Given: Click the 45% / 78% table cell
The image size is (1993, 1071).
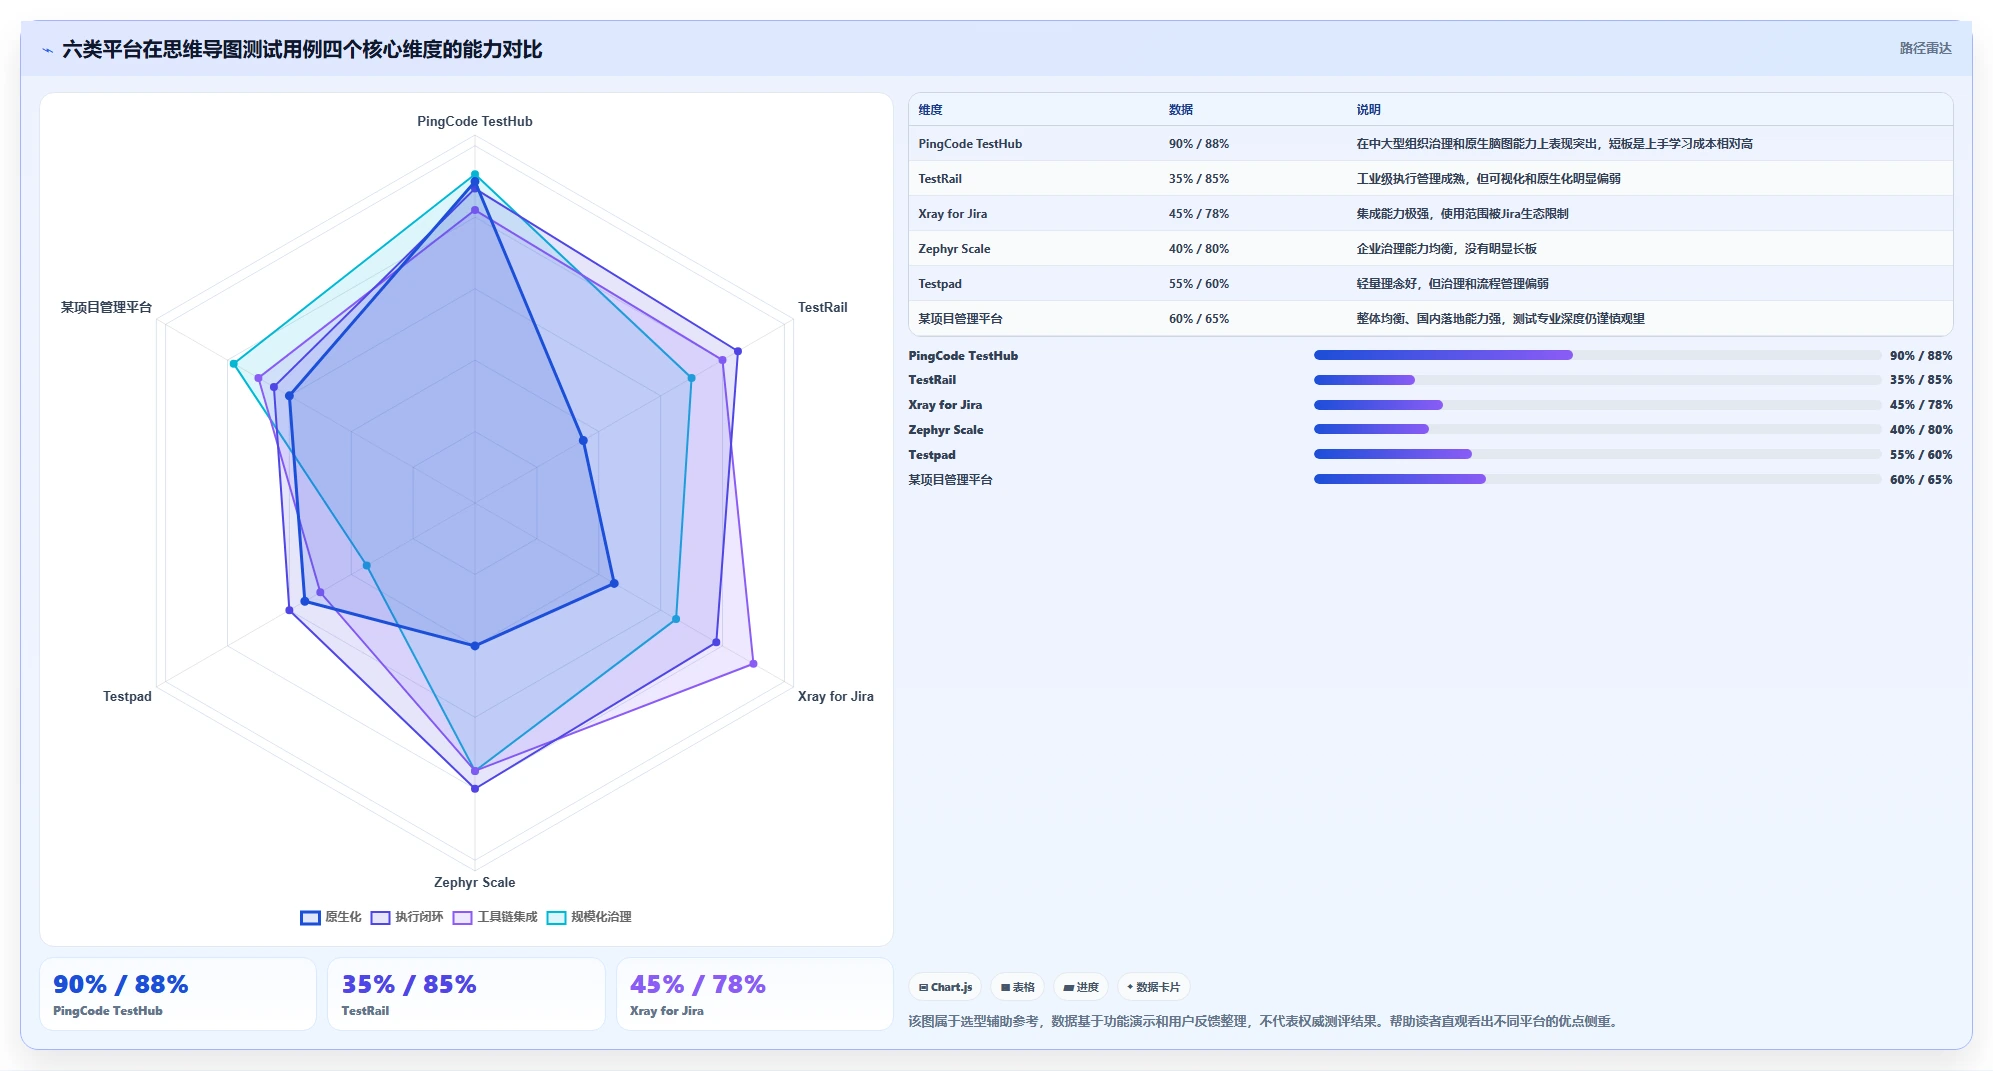Looking at the screenshot, I should (1199, 214).
